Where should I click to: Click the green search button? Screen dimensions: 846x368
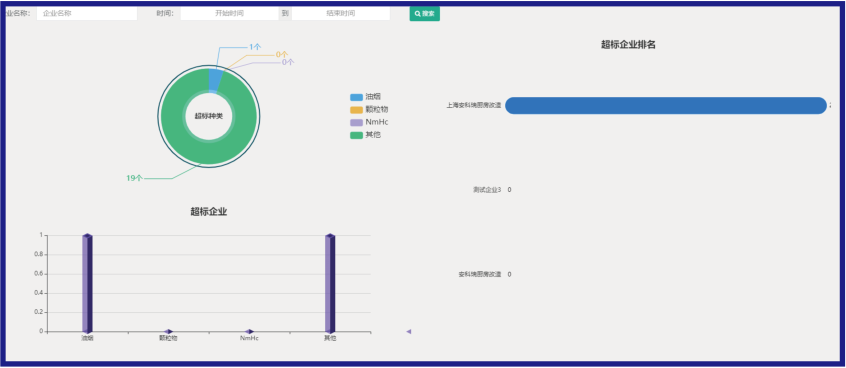(425, 13)
